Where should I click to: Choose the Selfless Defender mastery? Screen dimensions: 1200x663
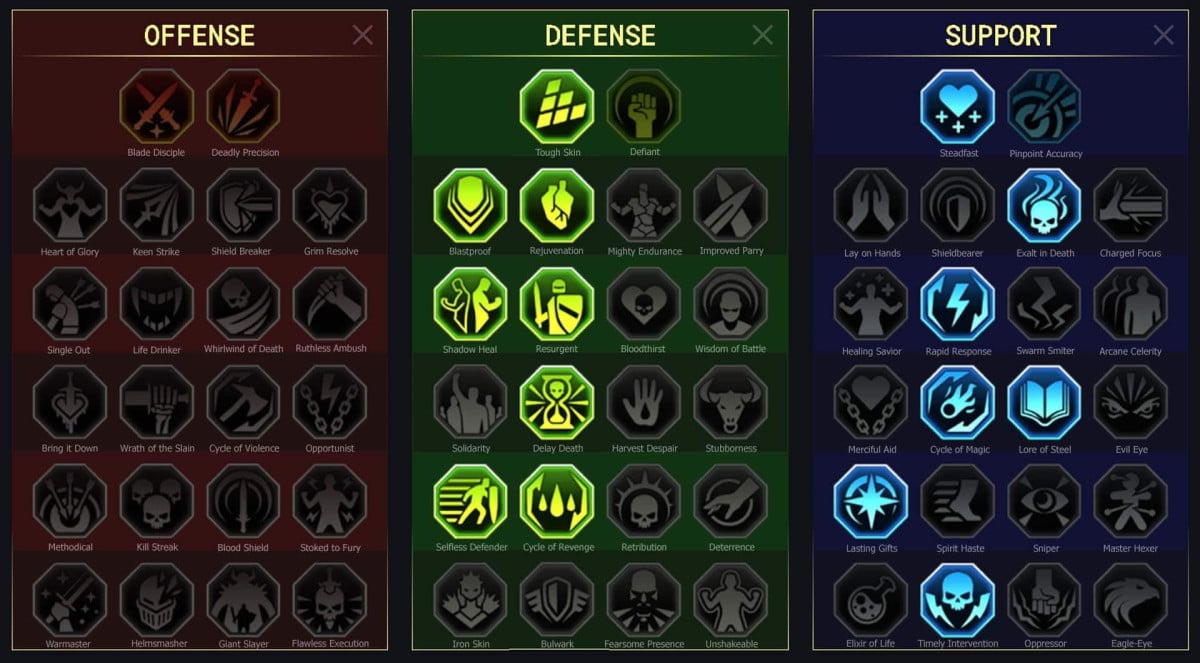tap(470, 501)
